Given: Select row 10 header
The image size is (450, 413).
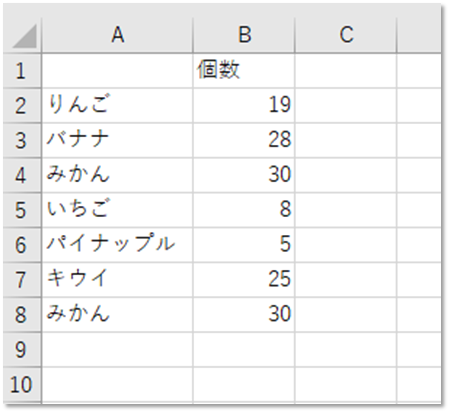Looking at the screenshot, I should pos(22,384).
